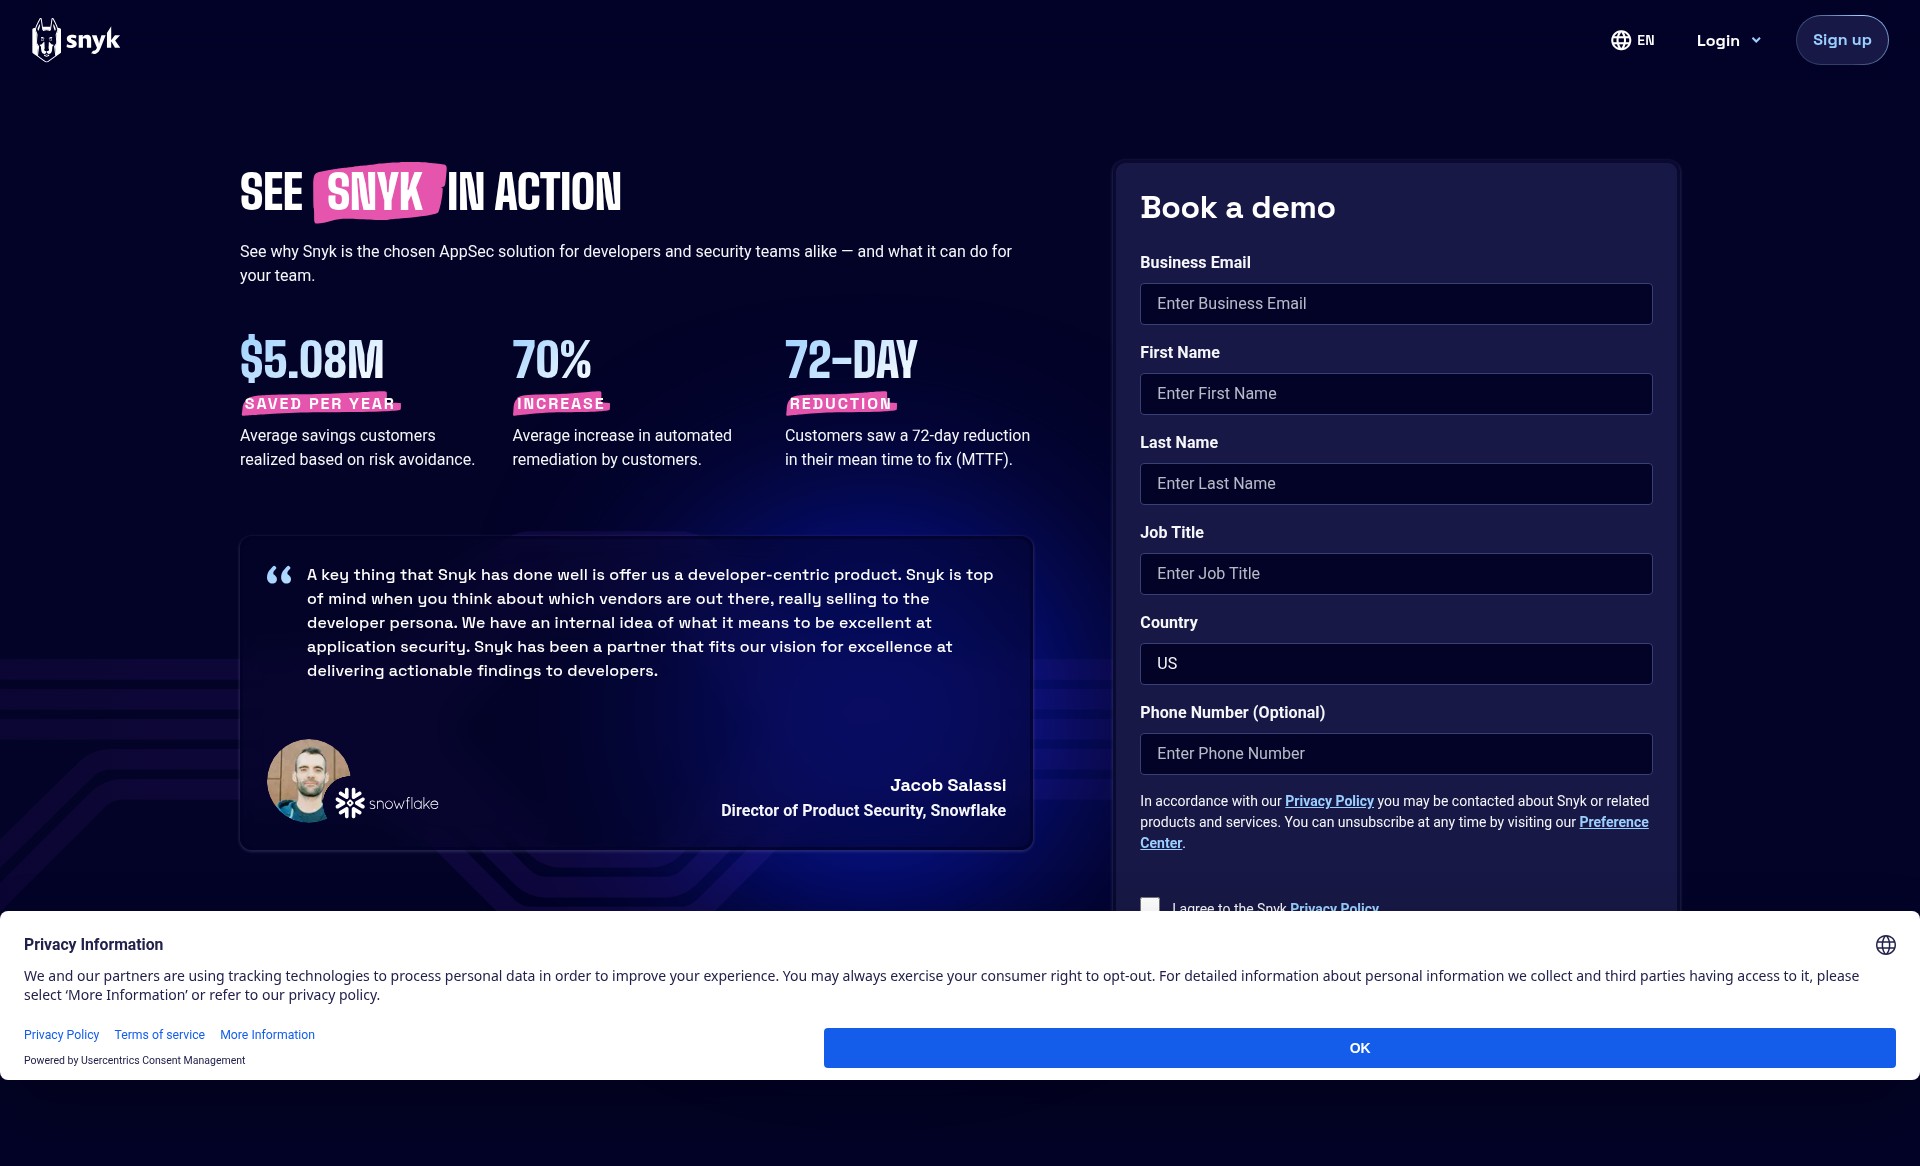The height and width of the screenshot is (1166, 1920).
Task: Click the 'SAVED PER YEAR' label
Action: [320, 404]
